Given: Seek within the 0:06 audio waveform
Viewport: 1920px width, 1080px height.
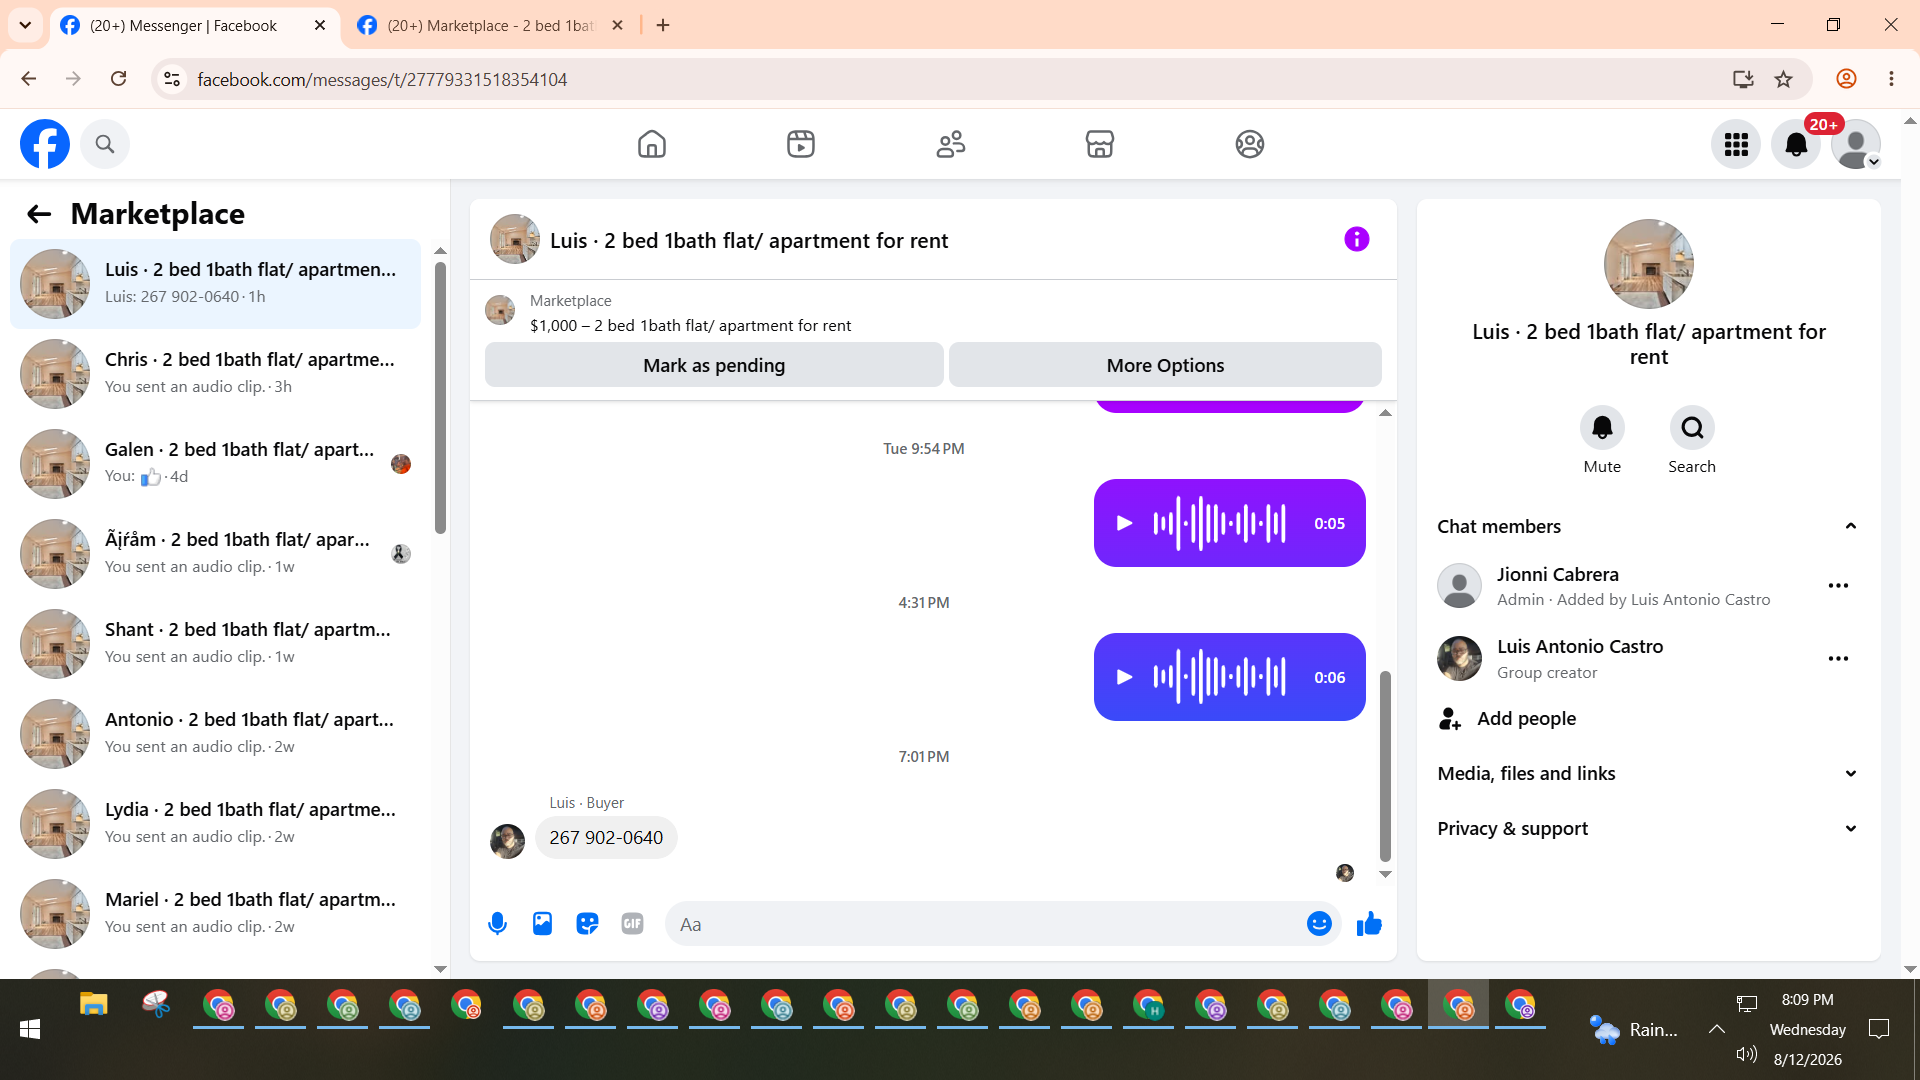Looking at the screenshot, I should pyautogui.click(x=1219, y=677).
